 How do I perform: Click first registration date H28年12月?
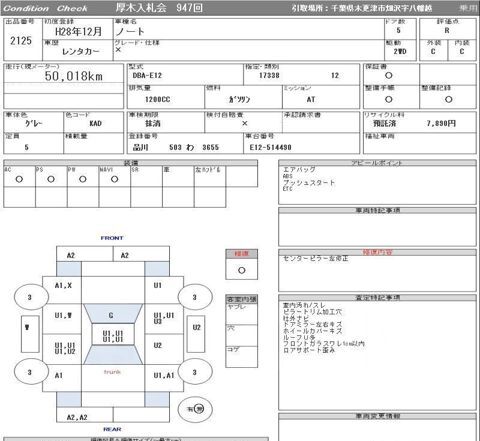pyautogui.click(x=78, y=32)
